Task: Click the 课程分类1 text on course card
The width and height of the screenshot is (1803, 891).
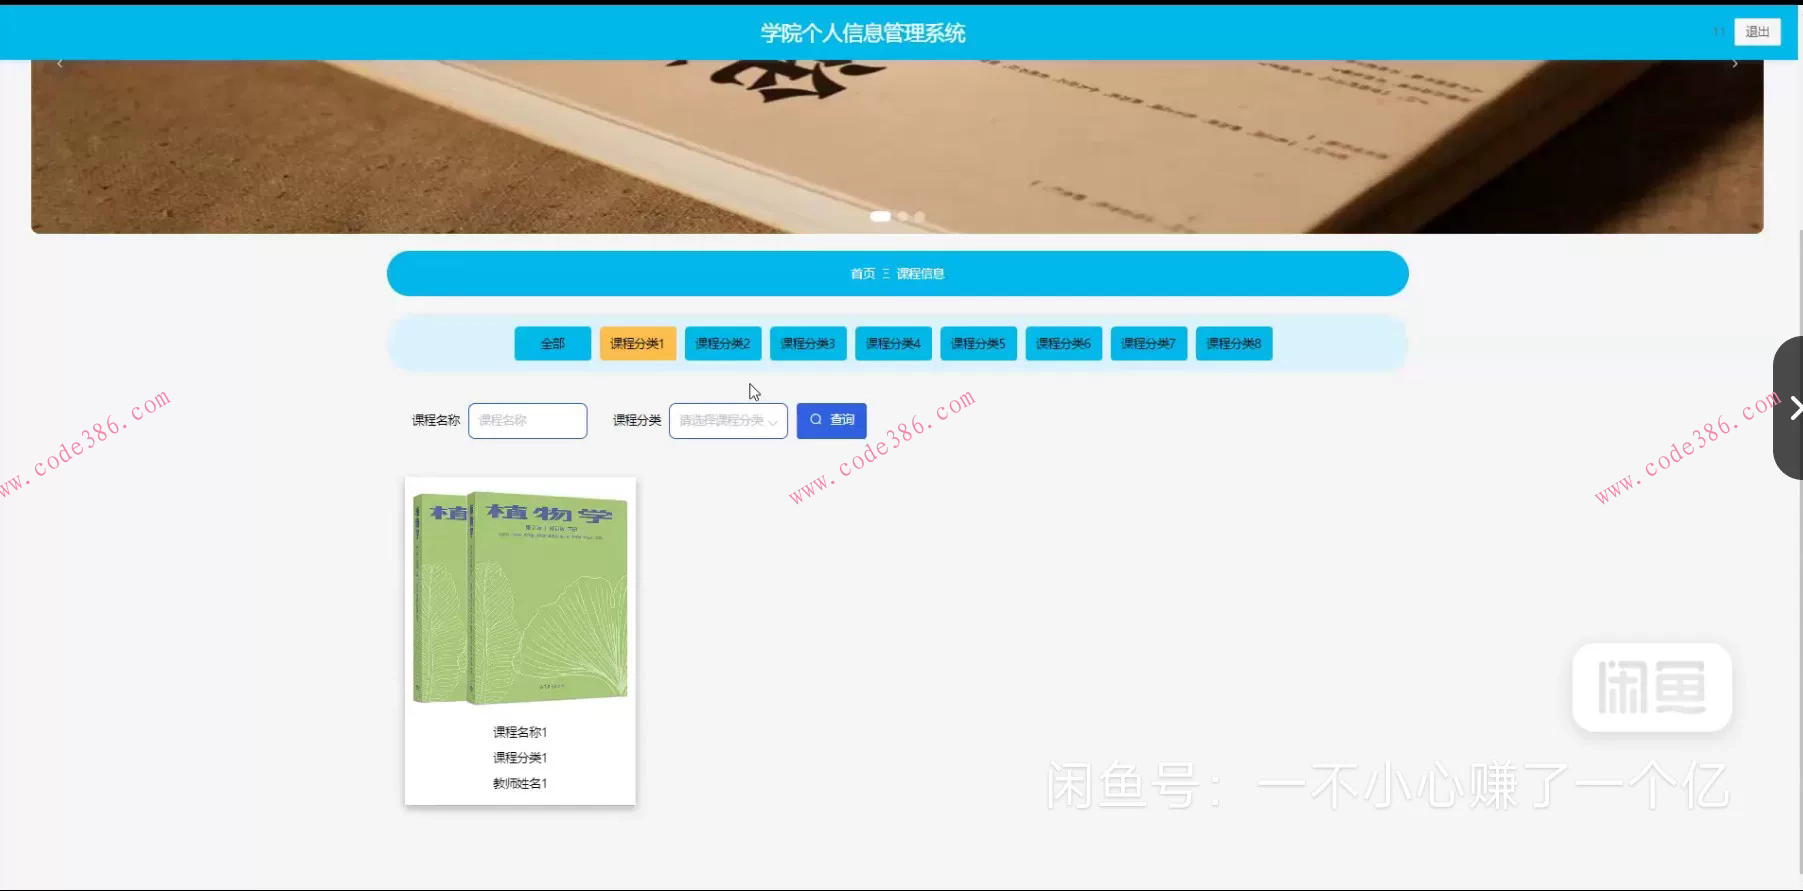Action: 520,758
